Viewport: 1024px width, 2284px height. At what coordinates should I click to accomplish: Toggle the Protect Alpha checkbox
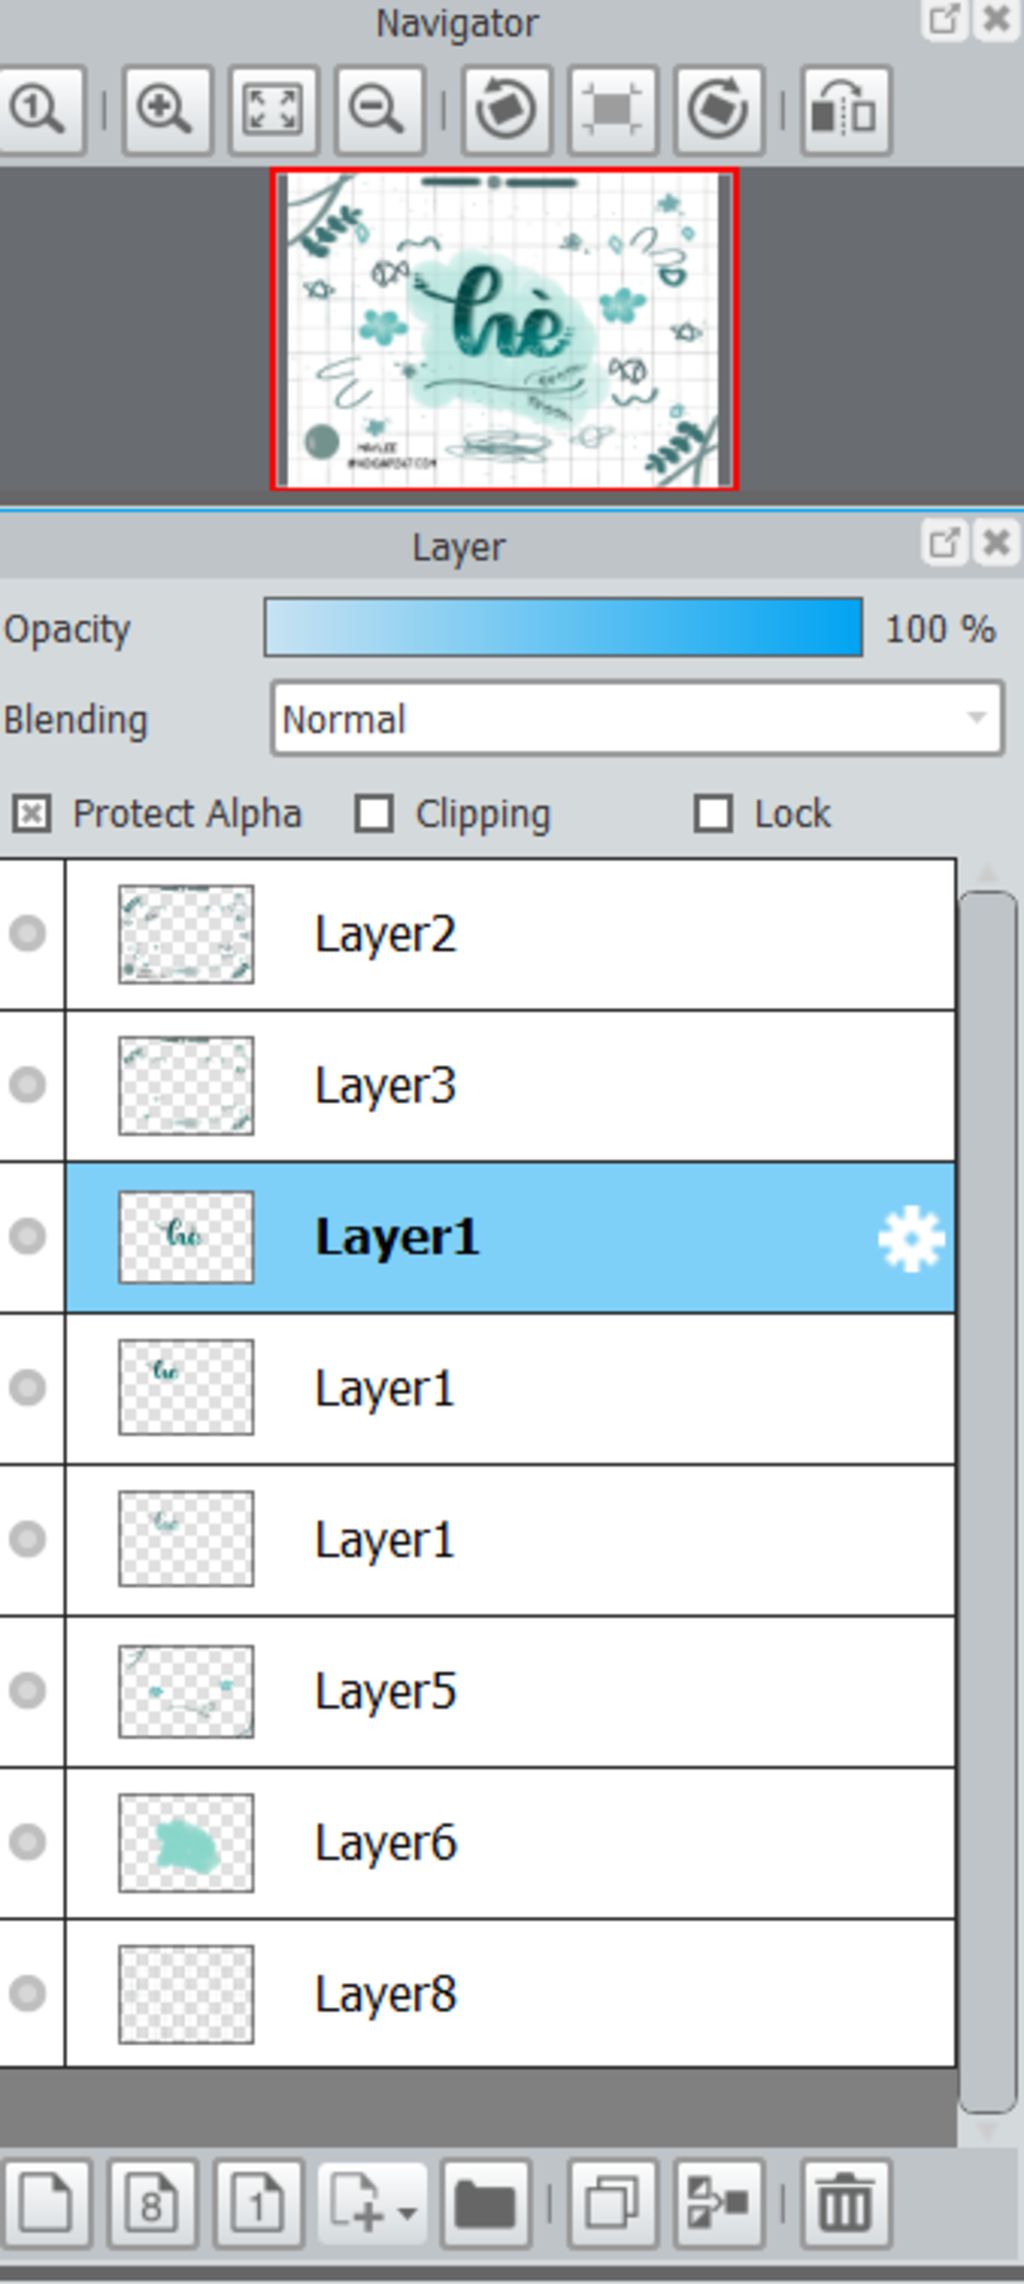click(x=32, y=814)
